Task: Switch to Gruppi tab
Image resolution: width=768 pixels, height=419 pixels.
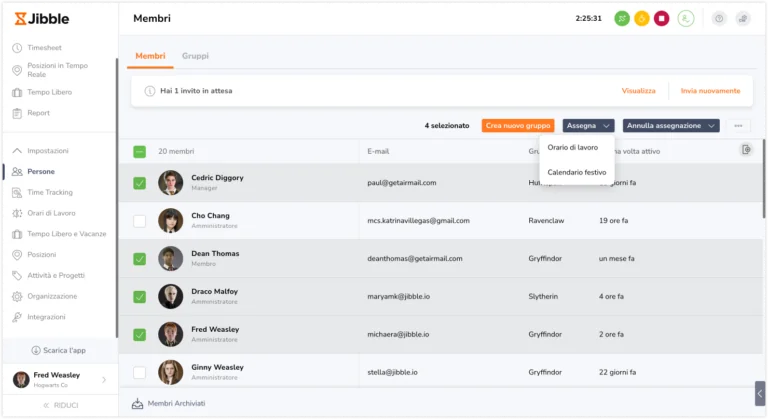Action: 195,56
